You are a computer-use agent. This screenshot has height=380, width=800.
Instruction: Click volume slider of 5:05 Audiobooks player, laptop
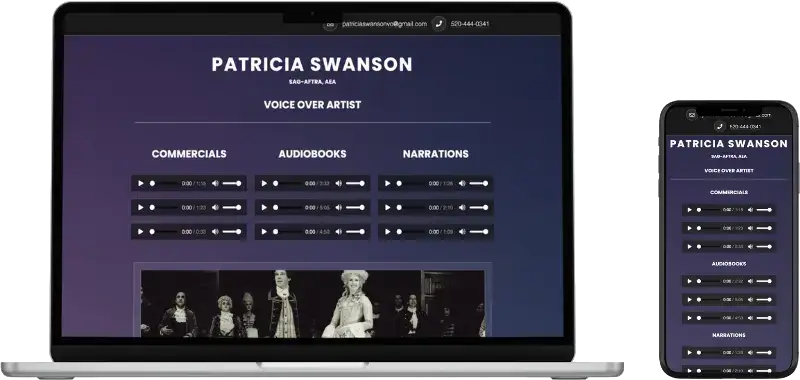coord(355,208)
